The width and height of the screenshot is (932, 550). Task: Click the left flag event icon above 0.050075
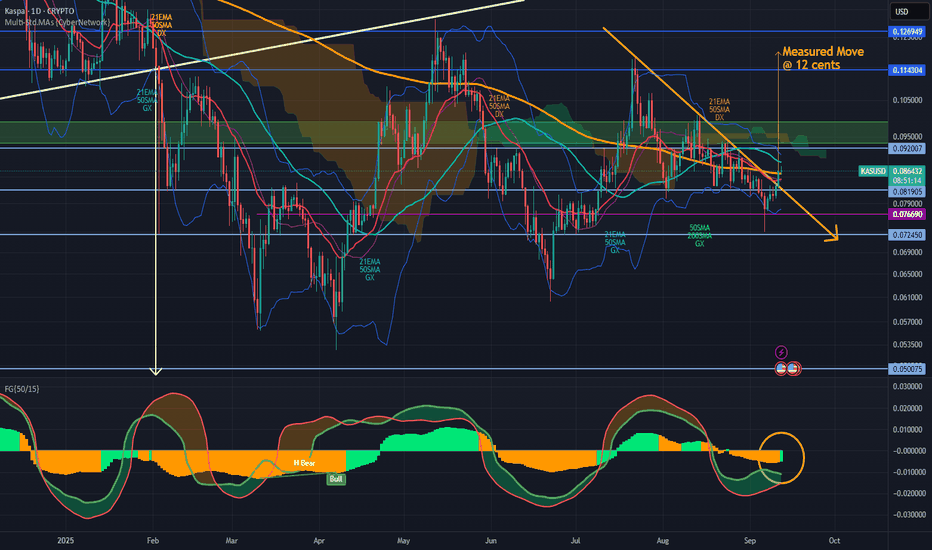tap(782, 368)
